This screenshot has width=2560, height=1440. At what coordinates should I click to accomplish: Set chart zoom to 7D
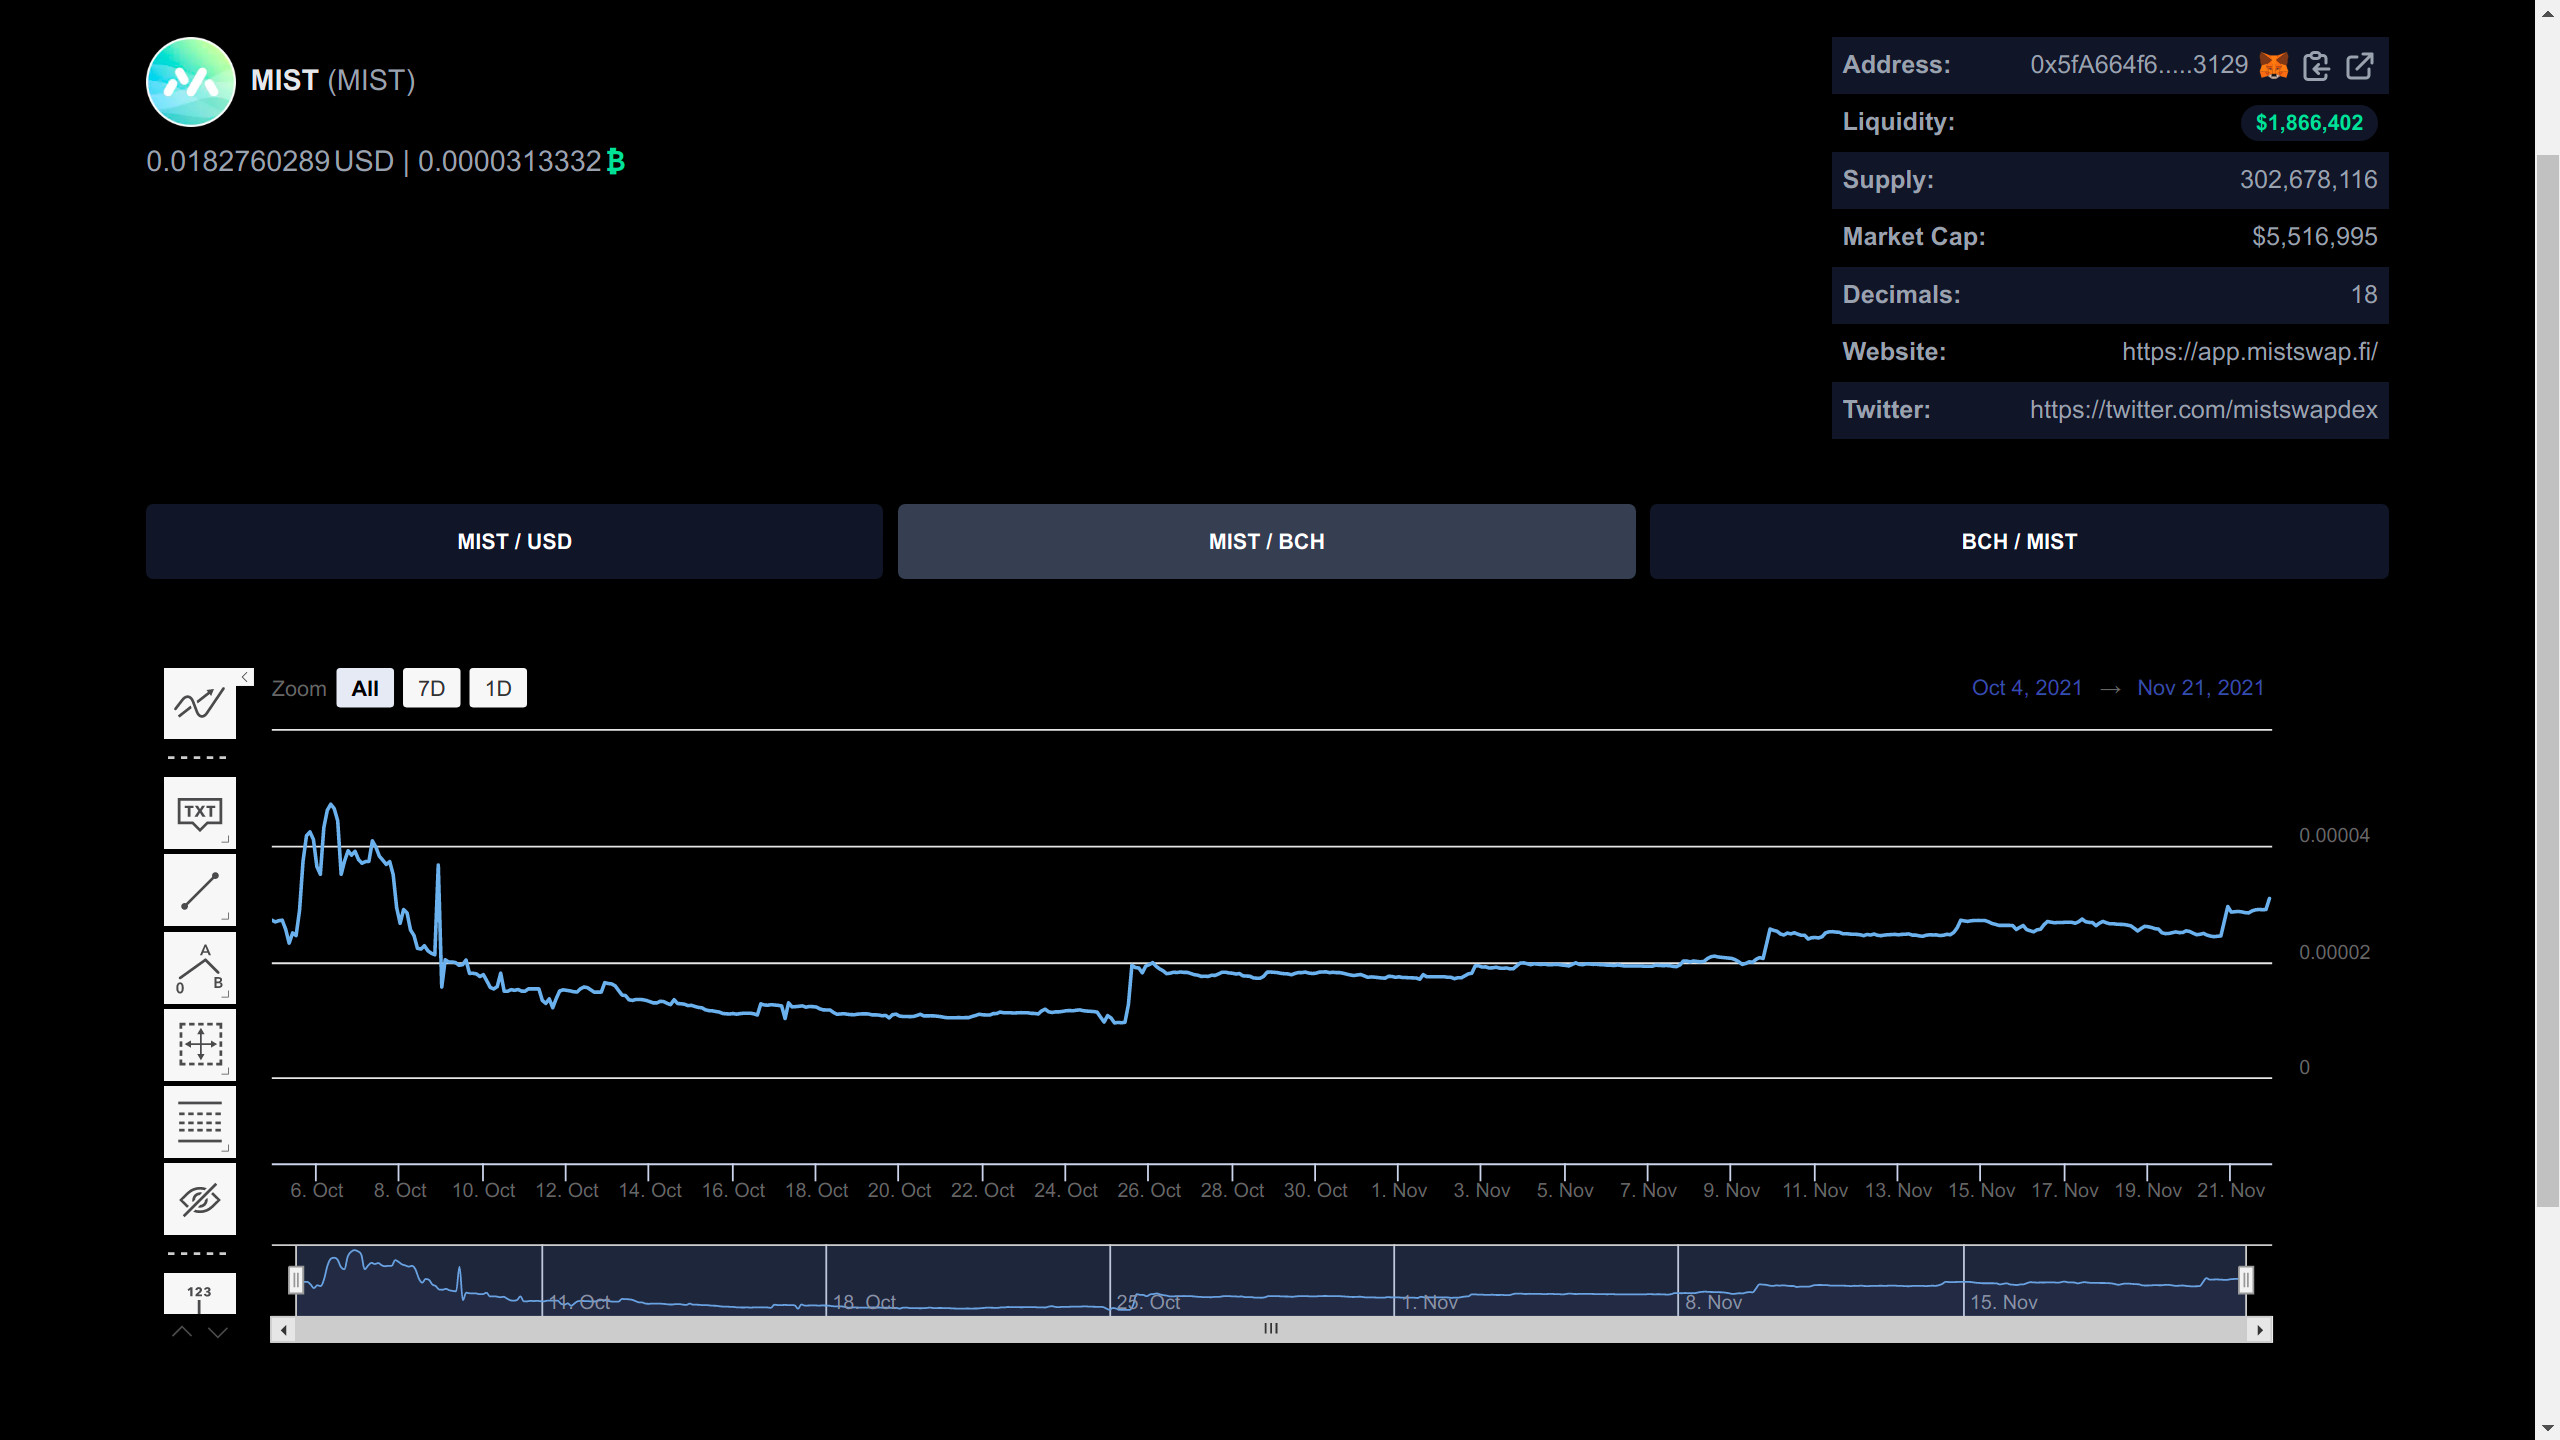431,688
